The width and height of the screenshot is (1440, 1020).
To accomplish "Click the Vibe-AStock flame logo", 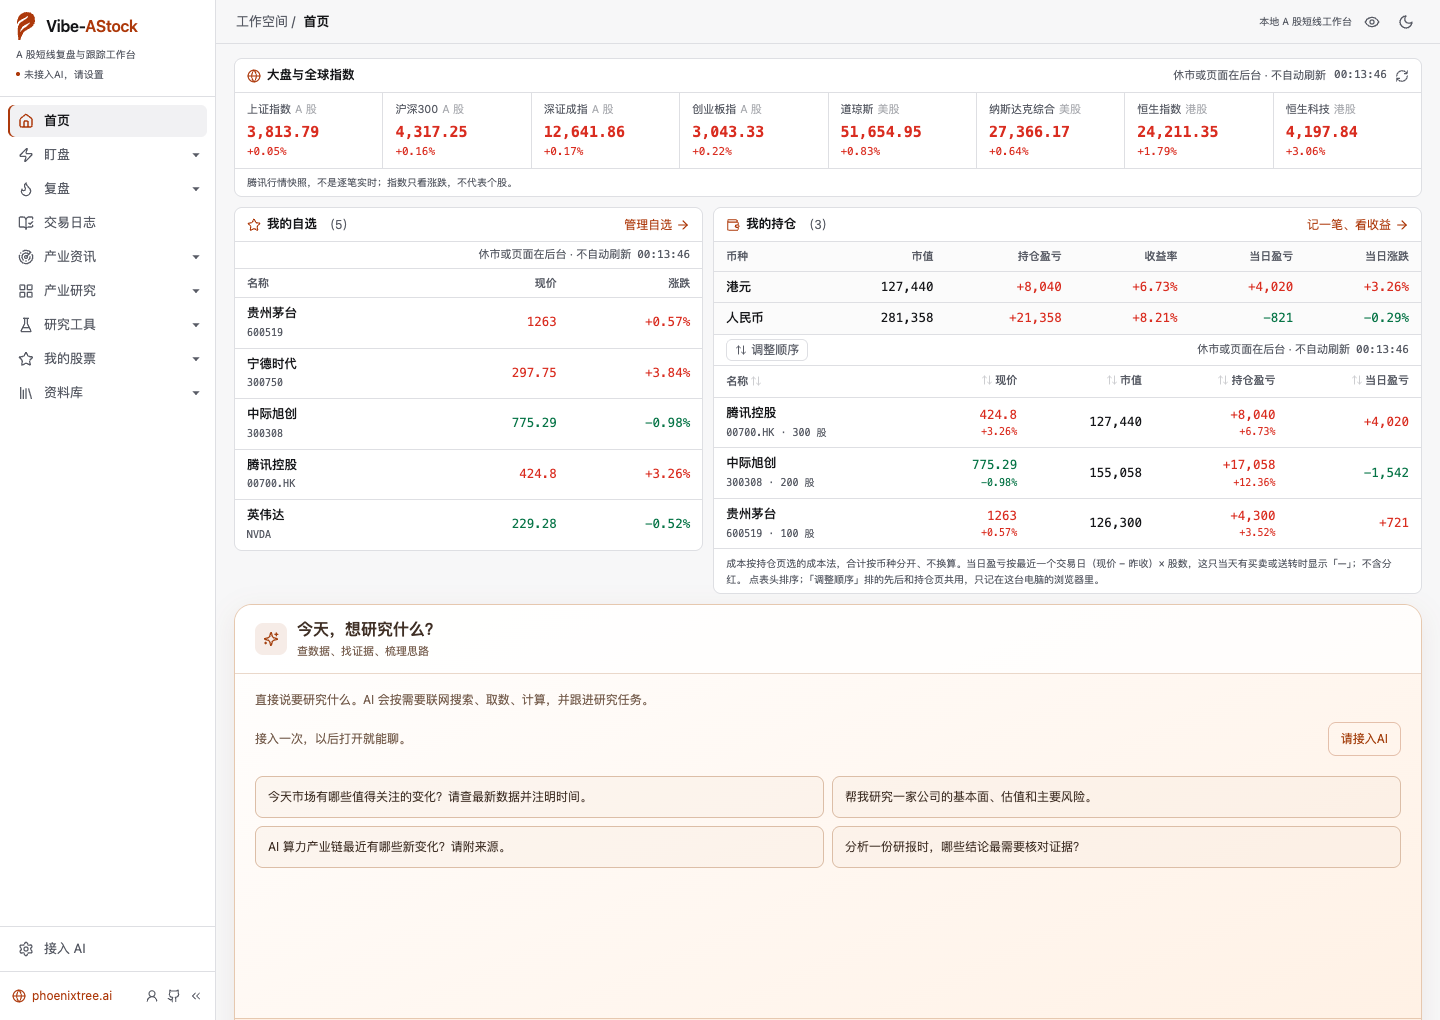I will [x=26, y=26].
